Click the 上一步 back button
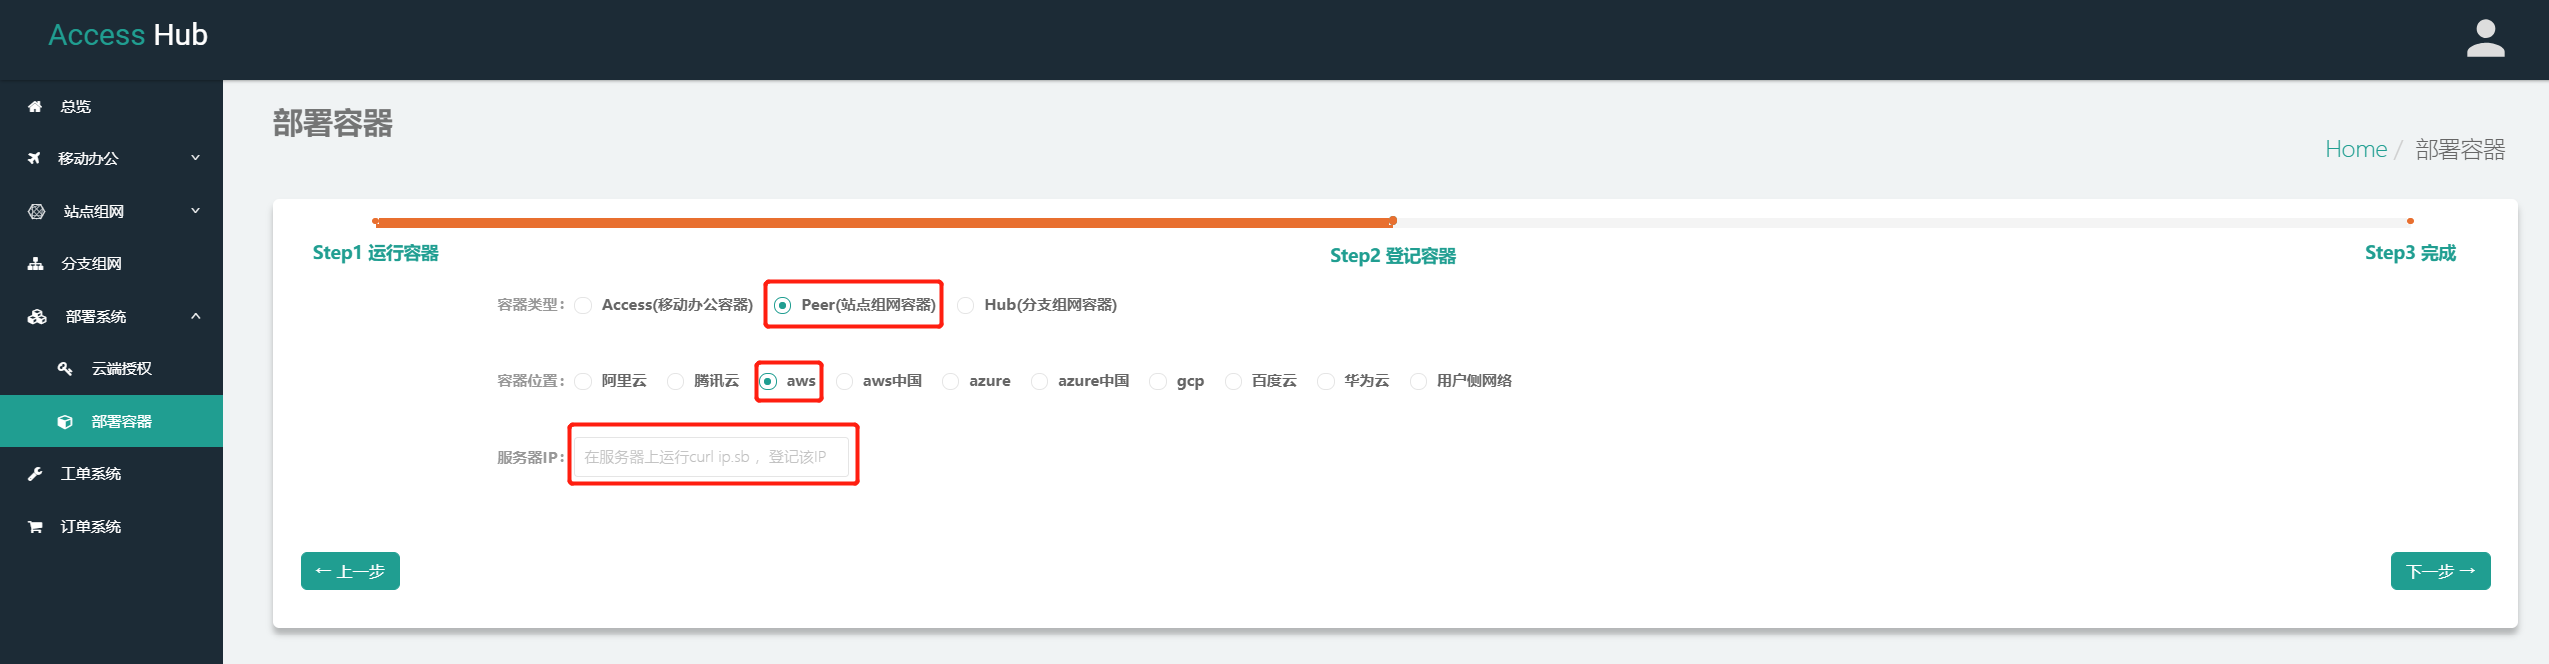 click(x=350, y=571)
